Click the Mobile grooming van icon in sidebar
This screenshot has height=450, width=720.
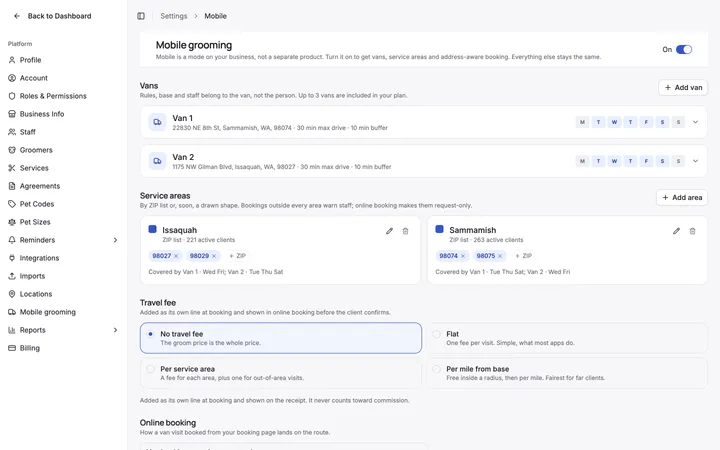[x=12, y=312]
